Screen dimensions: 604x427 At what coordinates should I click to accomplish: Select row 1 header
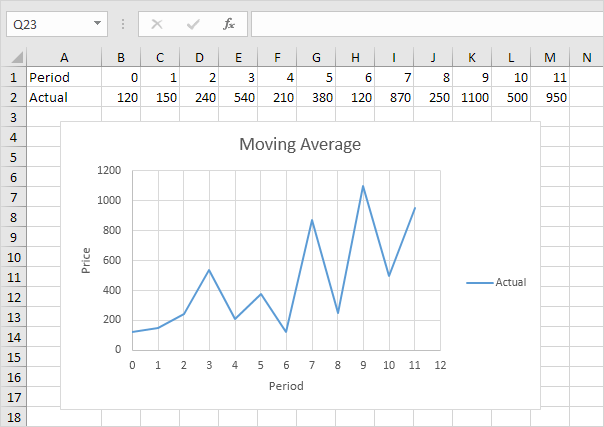pos(13,77)
